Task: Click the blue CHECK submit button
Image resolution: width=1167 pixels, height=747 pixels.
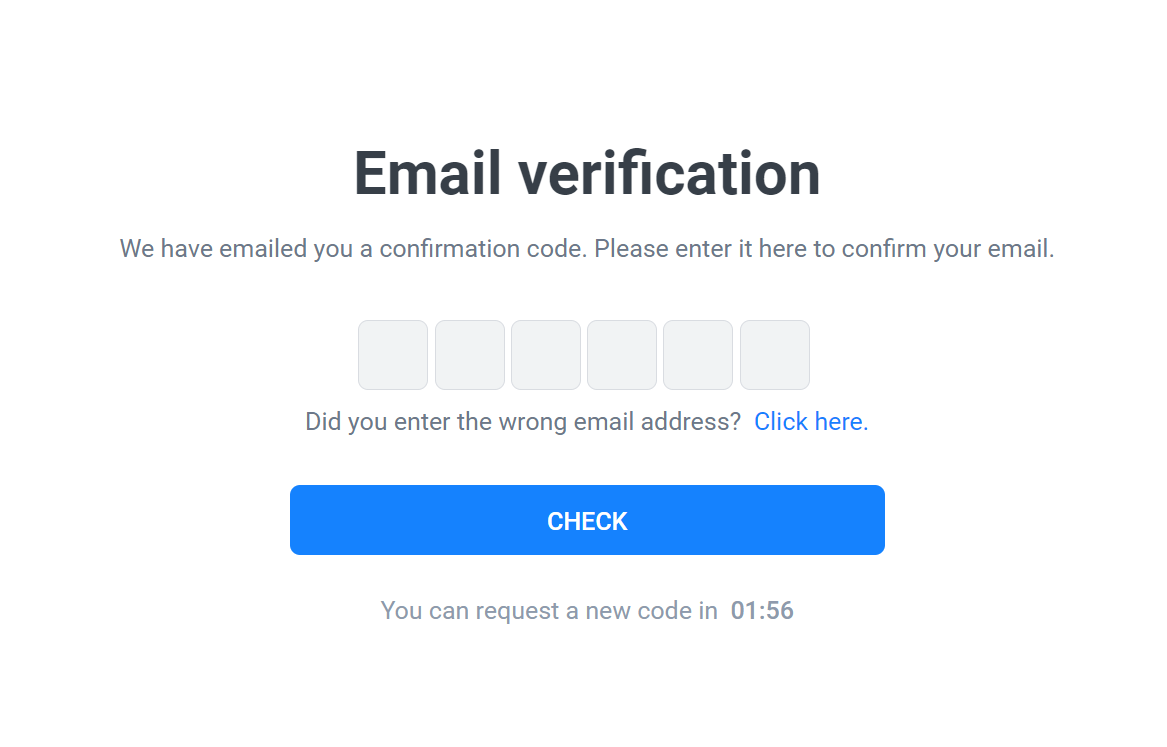Action: (x=587, y=520)
